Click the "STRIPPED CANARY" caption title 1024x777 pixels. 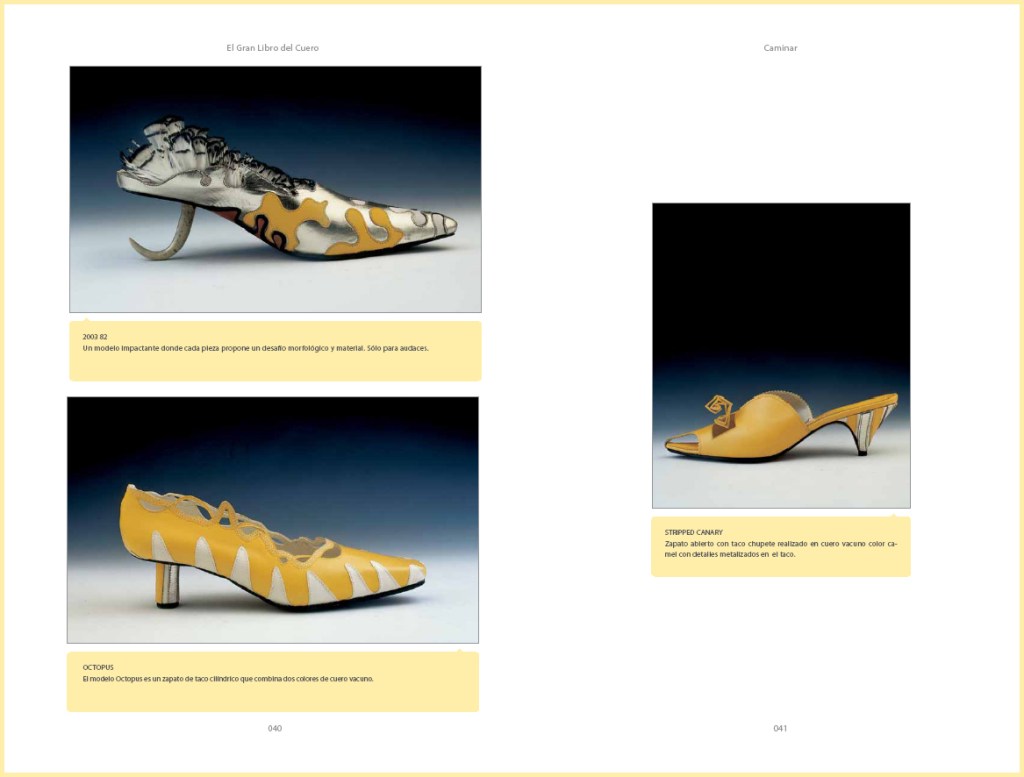(694, 532)
